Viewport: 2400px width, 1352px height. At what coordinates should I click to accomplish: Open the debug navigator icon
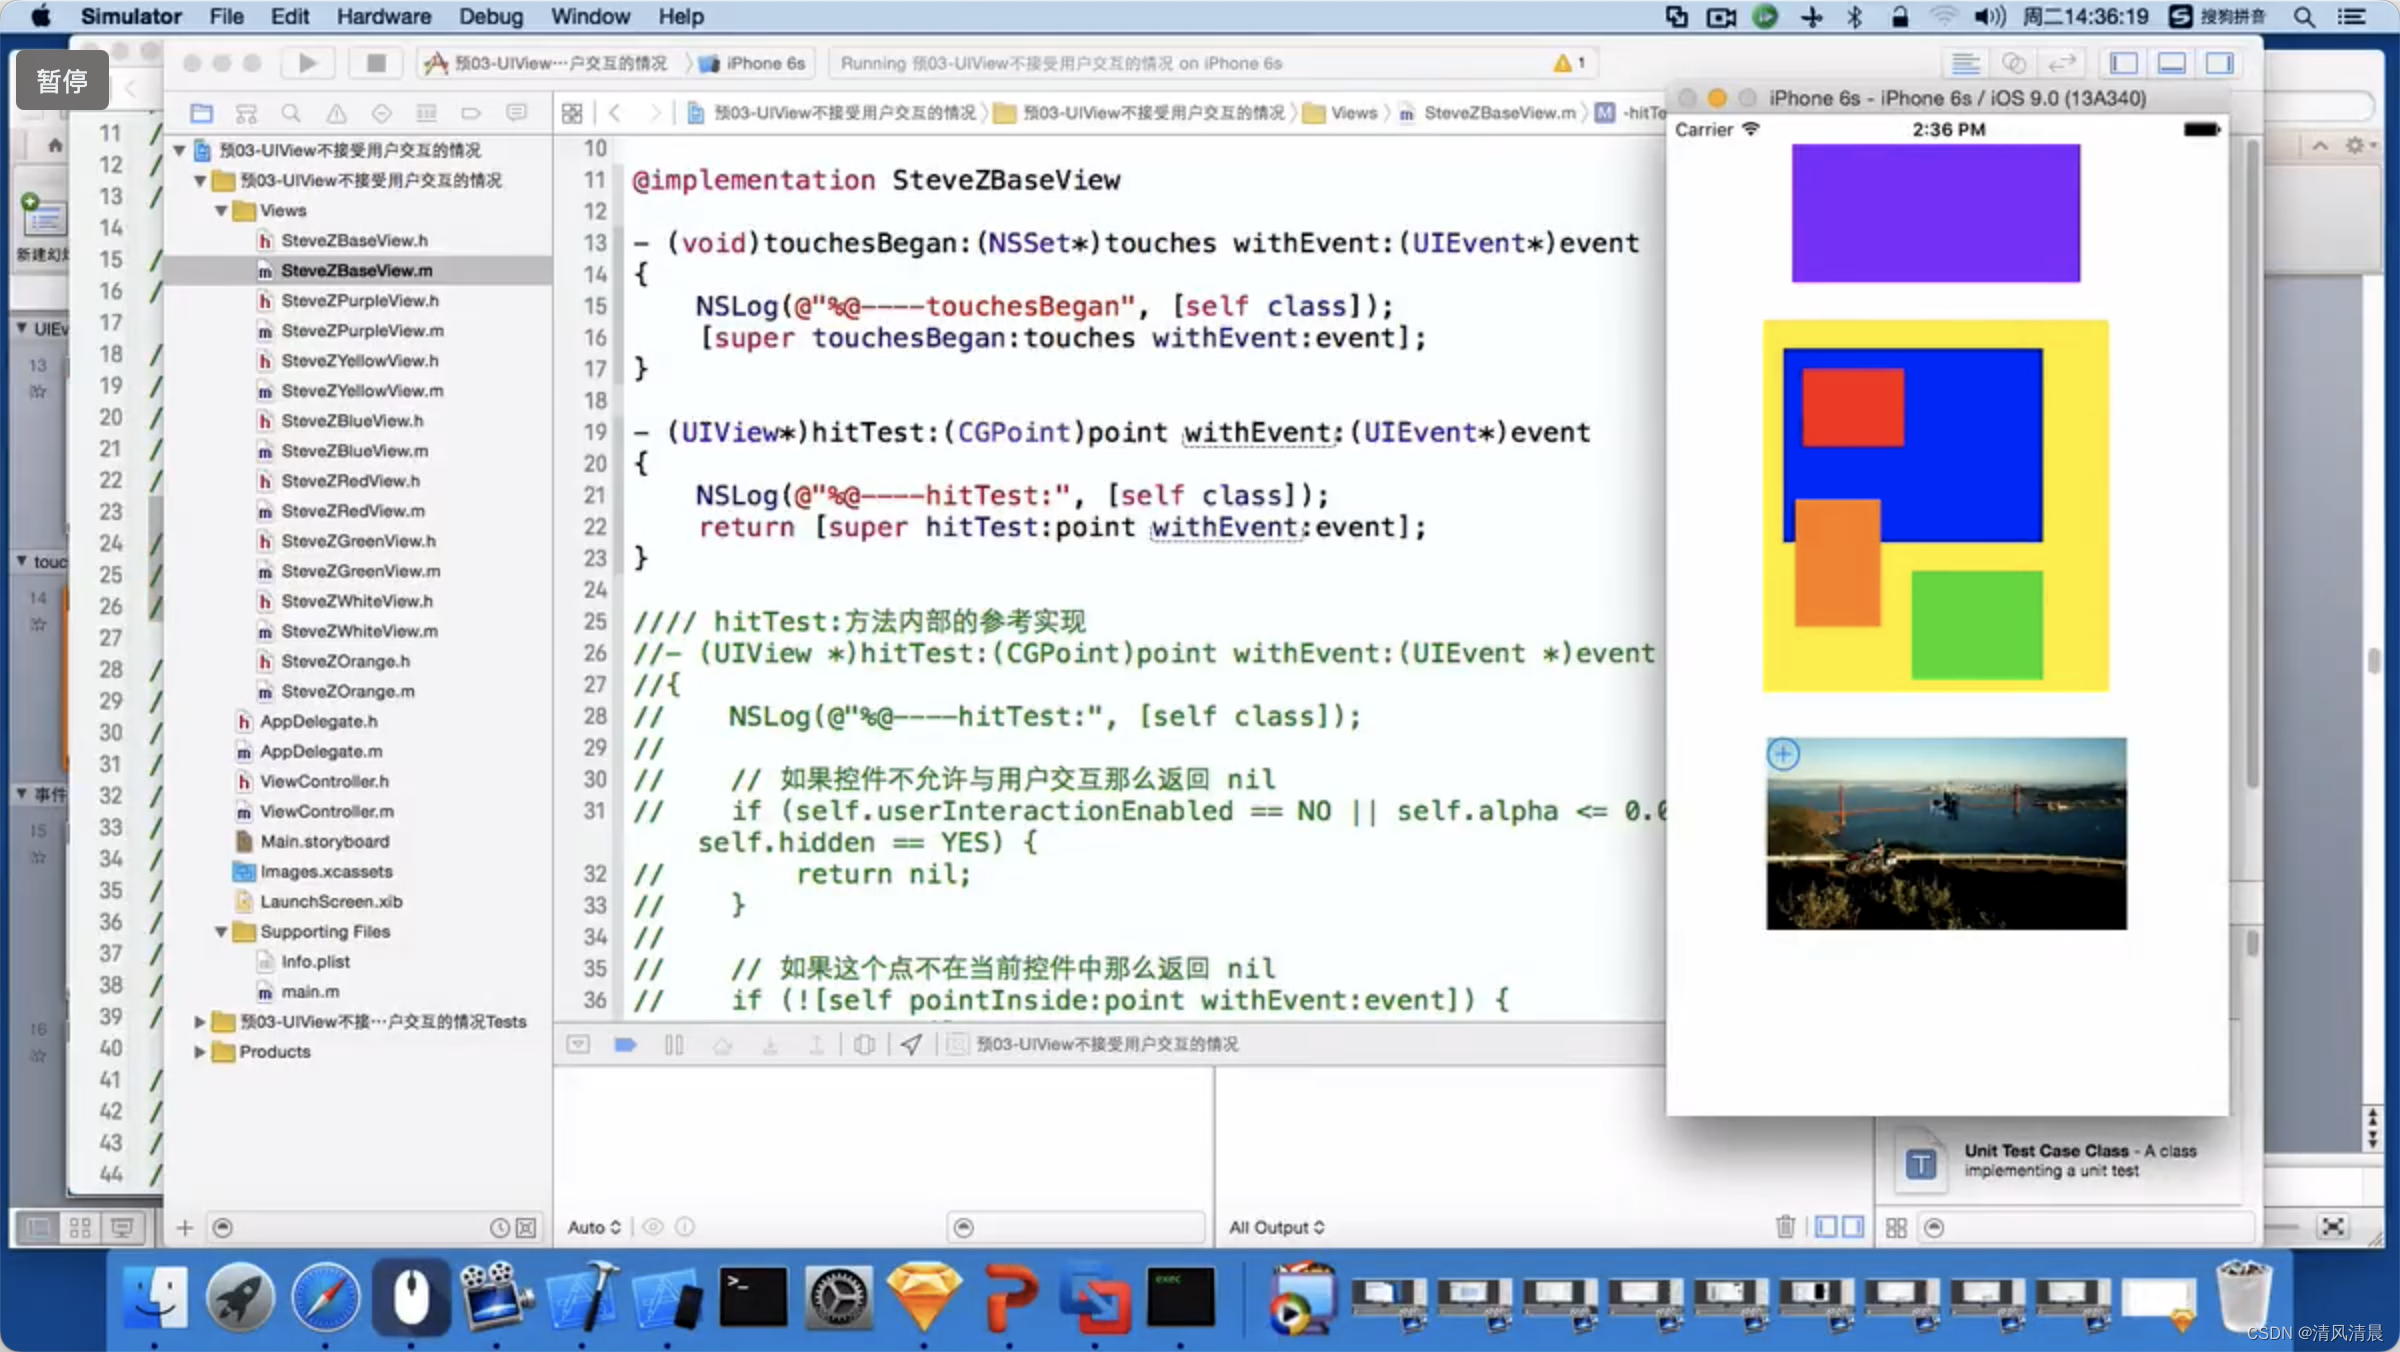[x=426, y=113]
